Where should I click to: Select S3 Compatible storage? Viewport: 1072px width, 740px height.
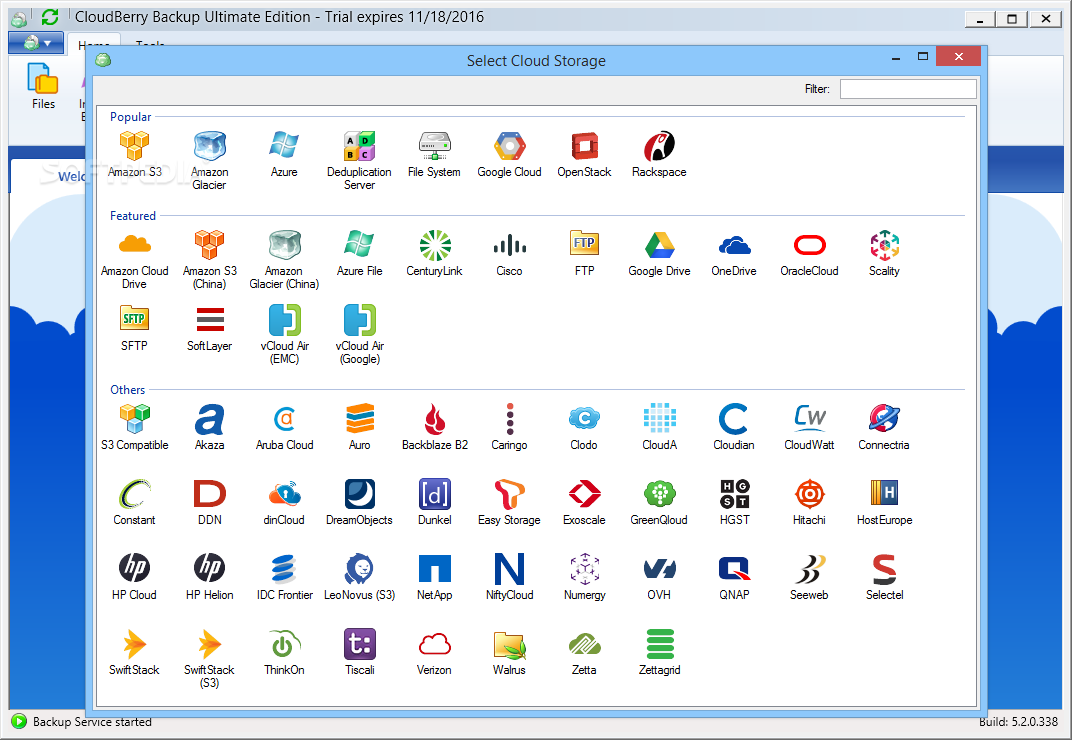[x=135, y=427]
